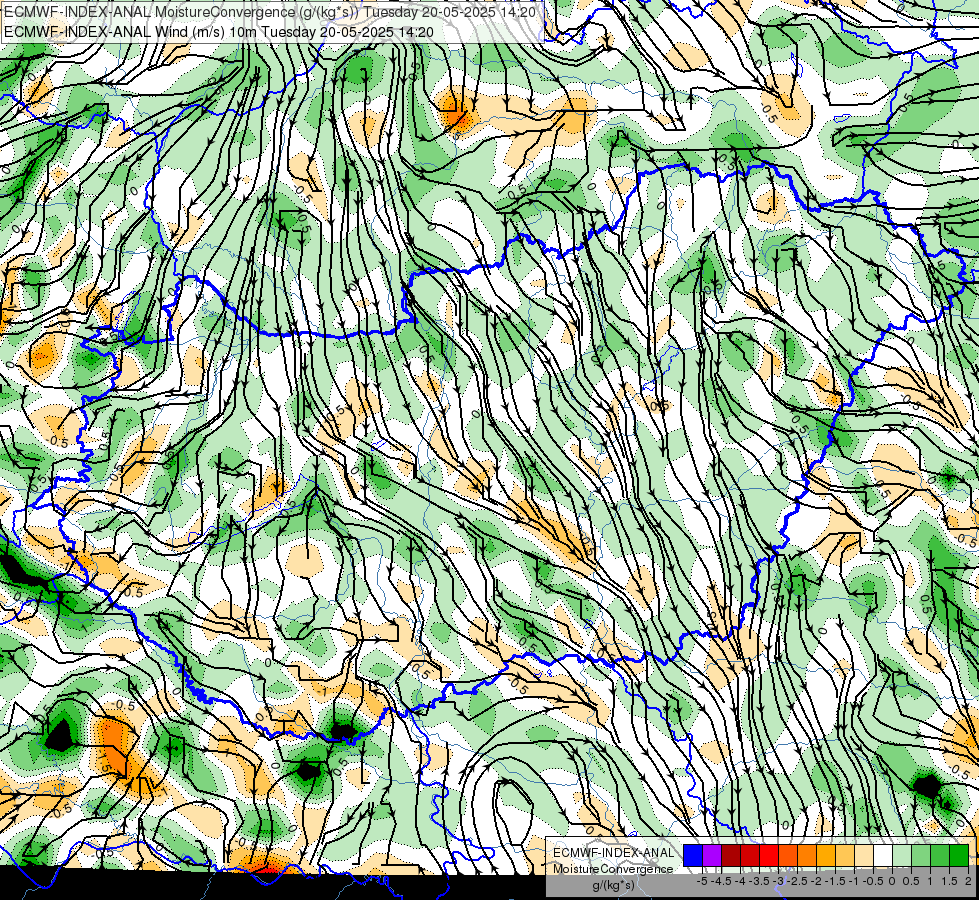Click the Wind (m/s) 10m title line

click(x=219, y=32)
